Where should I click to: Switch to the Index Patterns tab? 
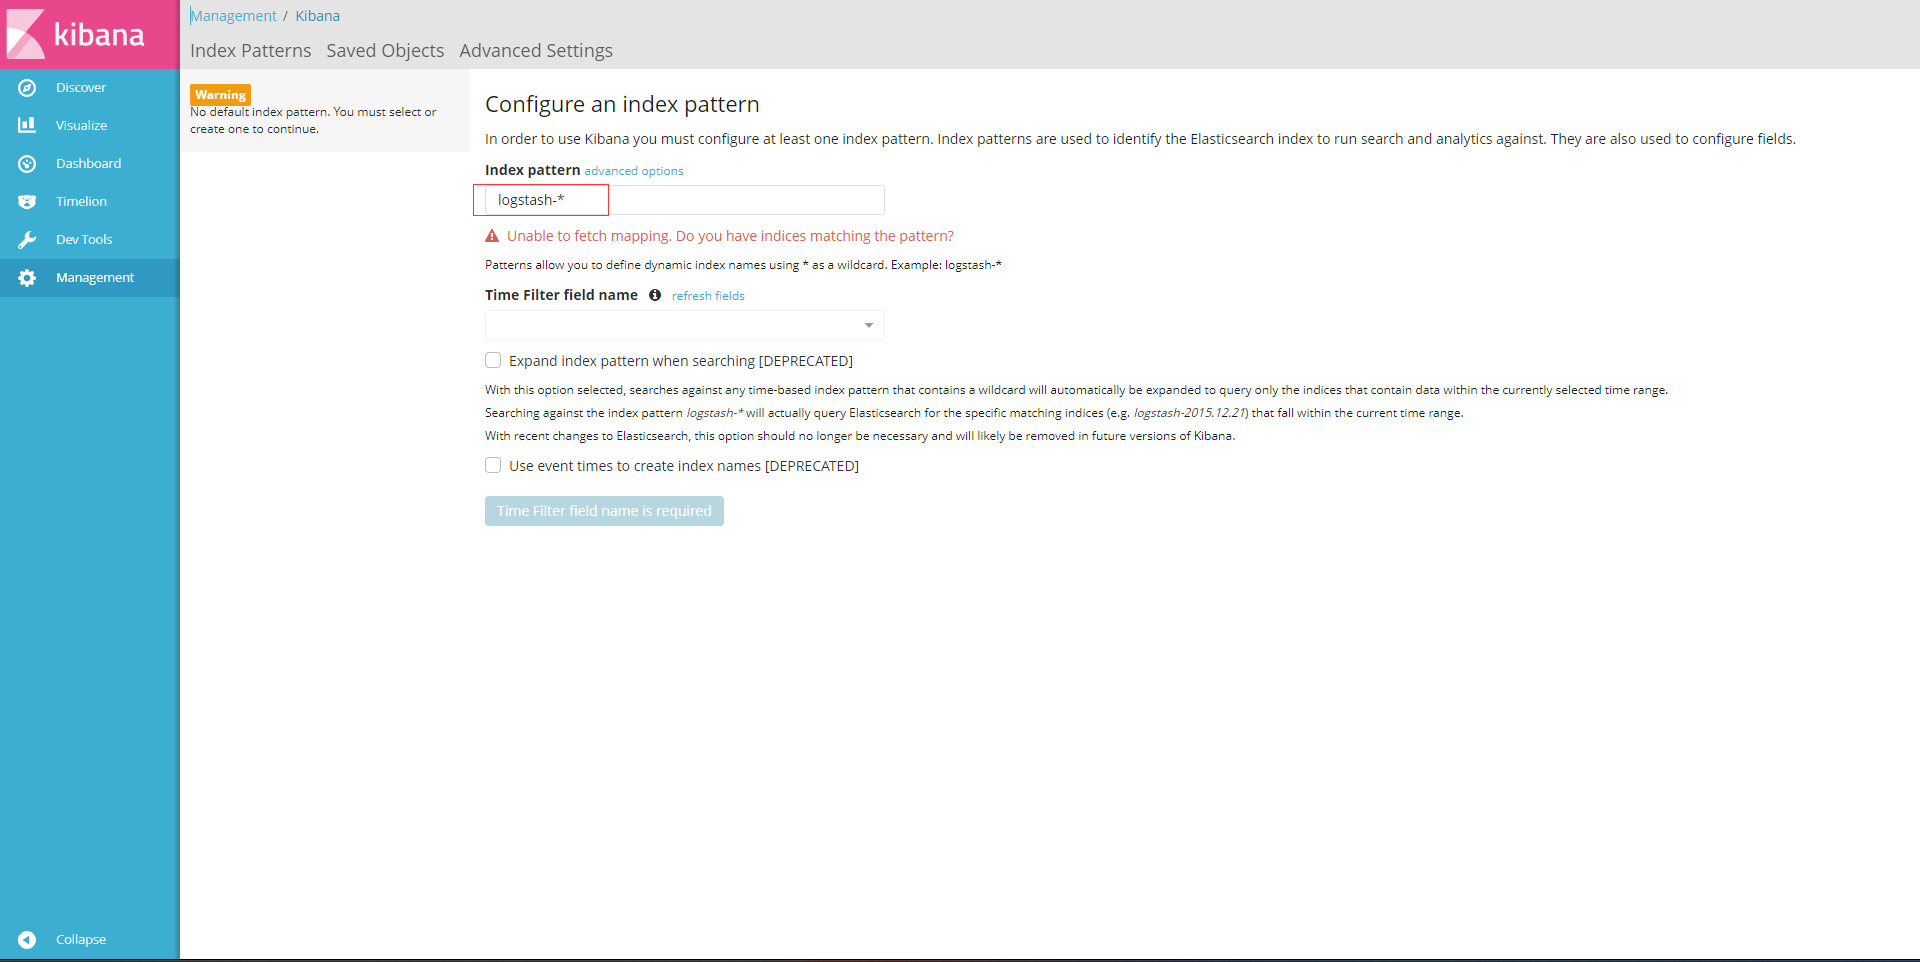250,51
